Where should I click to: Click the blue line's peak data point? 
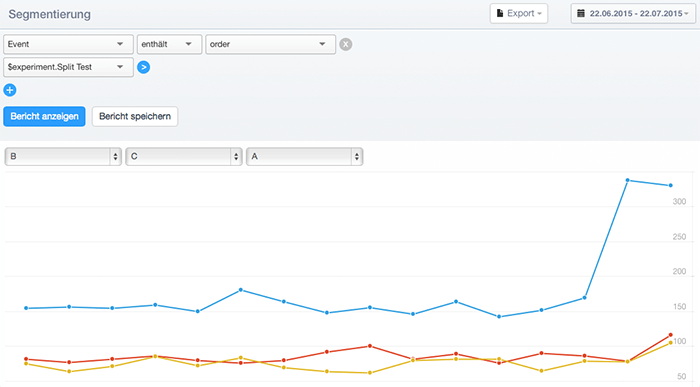tap(627, 180)
